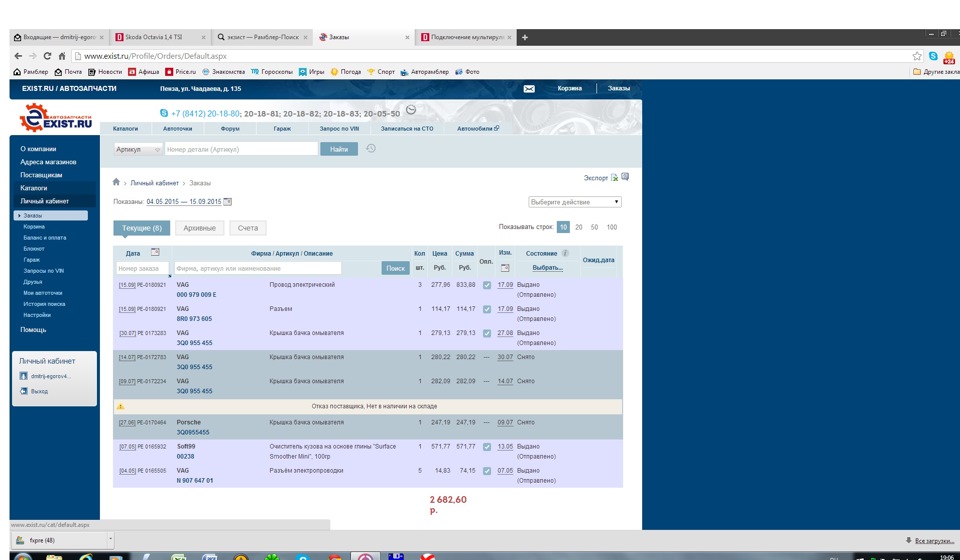Go back with the browser back arrow
This screenshot has height=560, width=960.
coord(18,56)
